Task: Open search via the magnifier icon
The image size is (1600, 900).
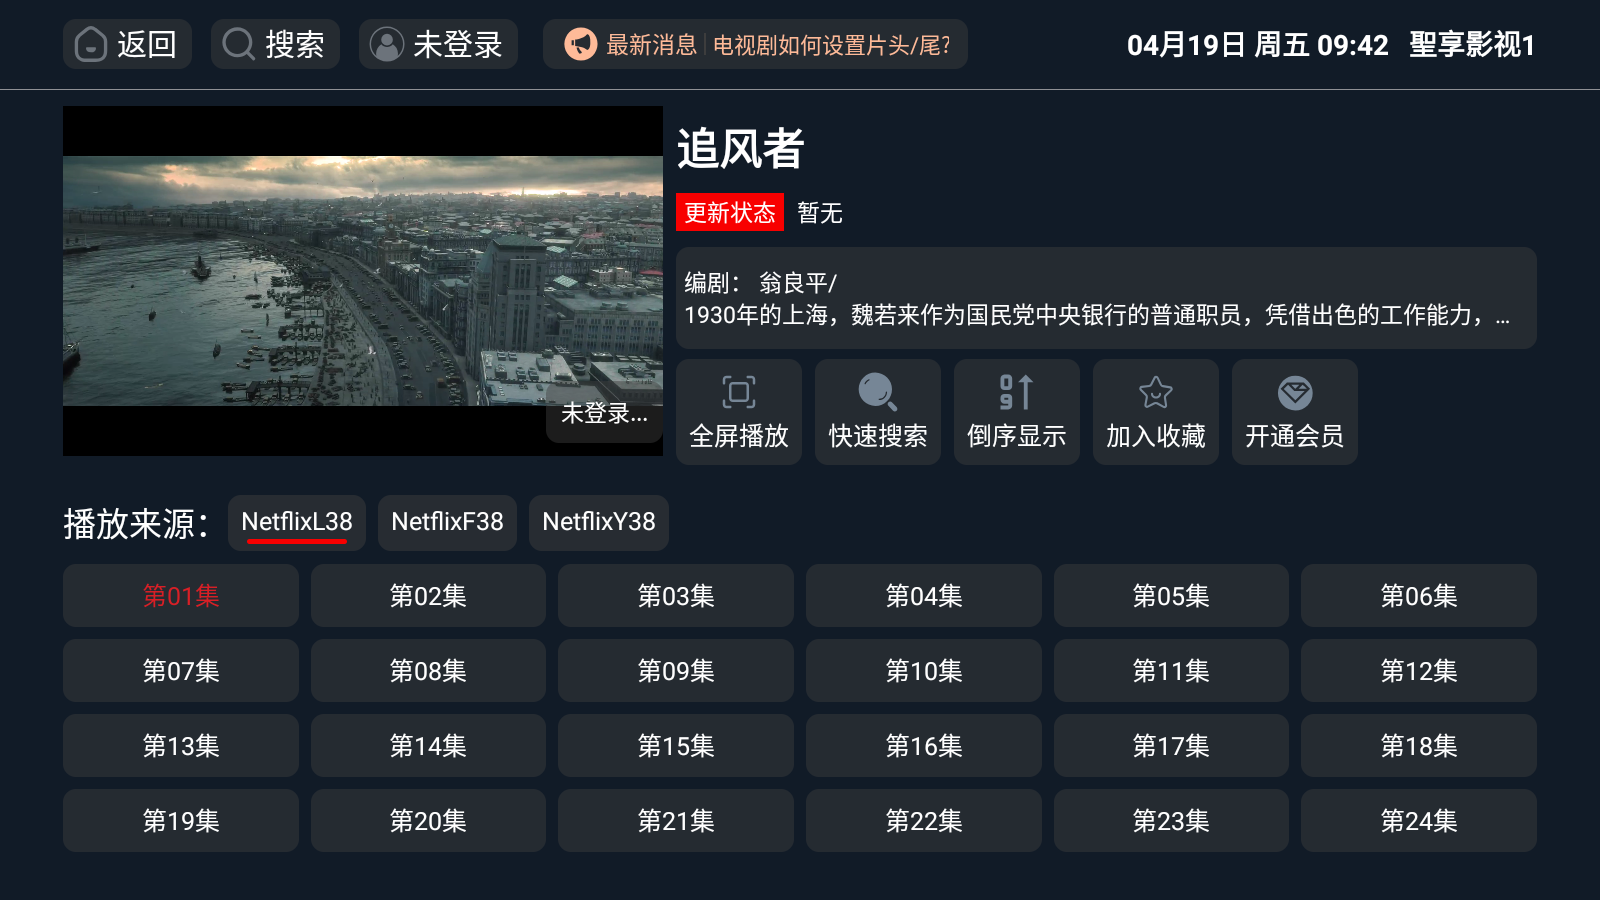Action: tap(238, 45)
